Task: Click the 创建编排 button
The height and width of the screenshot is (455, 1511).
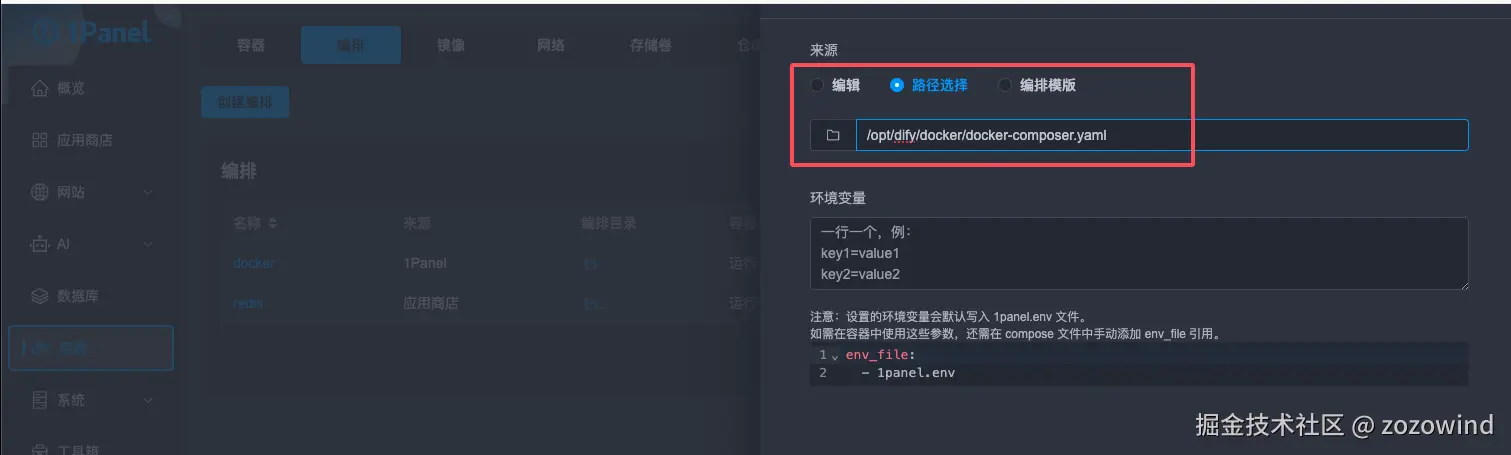Action: coord(245,102)
